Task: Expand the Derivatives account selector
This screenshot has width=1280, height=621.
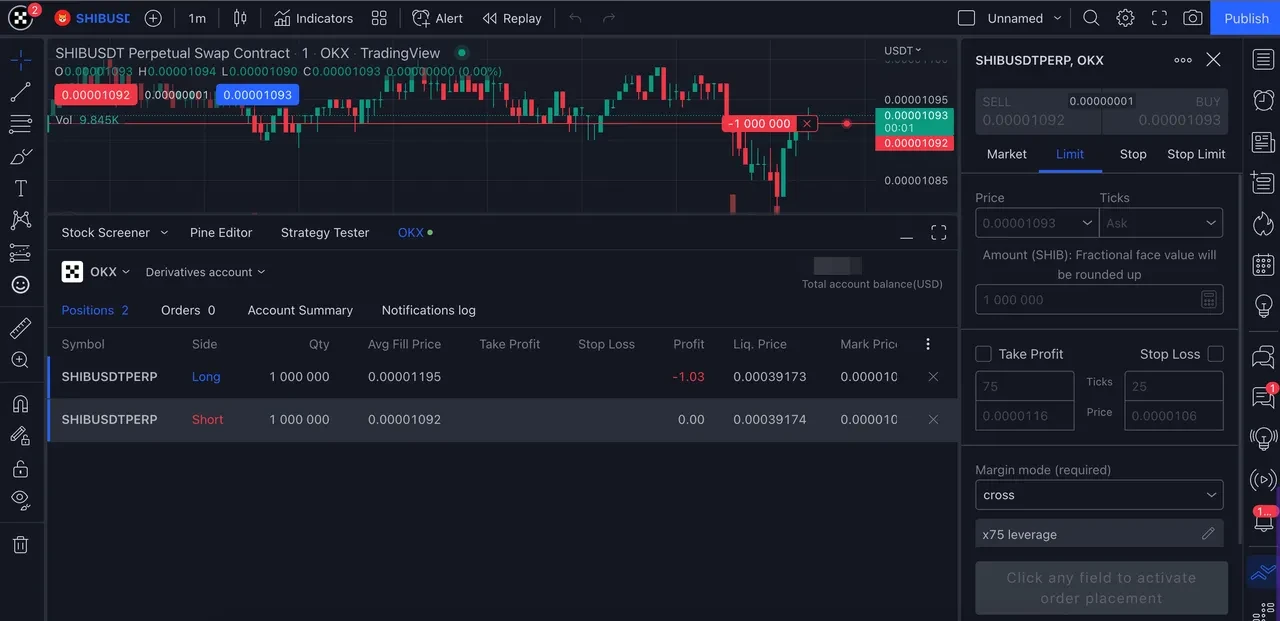Action: click(x=205, y=272)
